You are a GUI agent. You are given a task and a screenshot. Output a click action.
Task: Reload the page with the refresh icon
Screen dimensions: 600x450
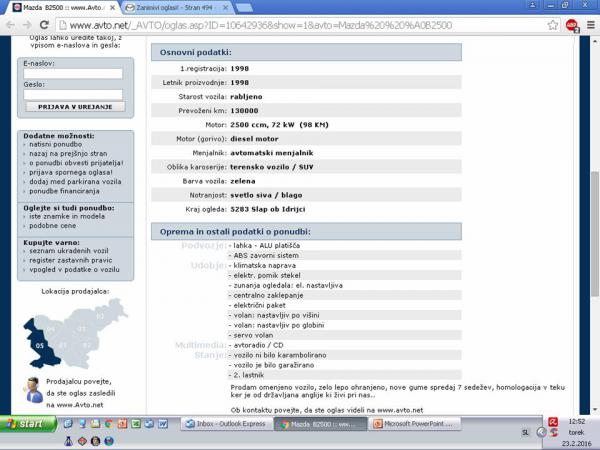pyautogui.click(x=47, y=25)
